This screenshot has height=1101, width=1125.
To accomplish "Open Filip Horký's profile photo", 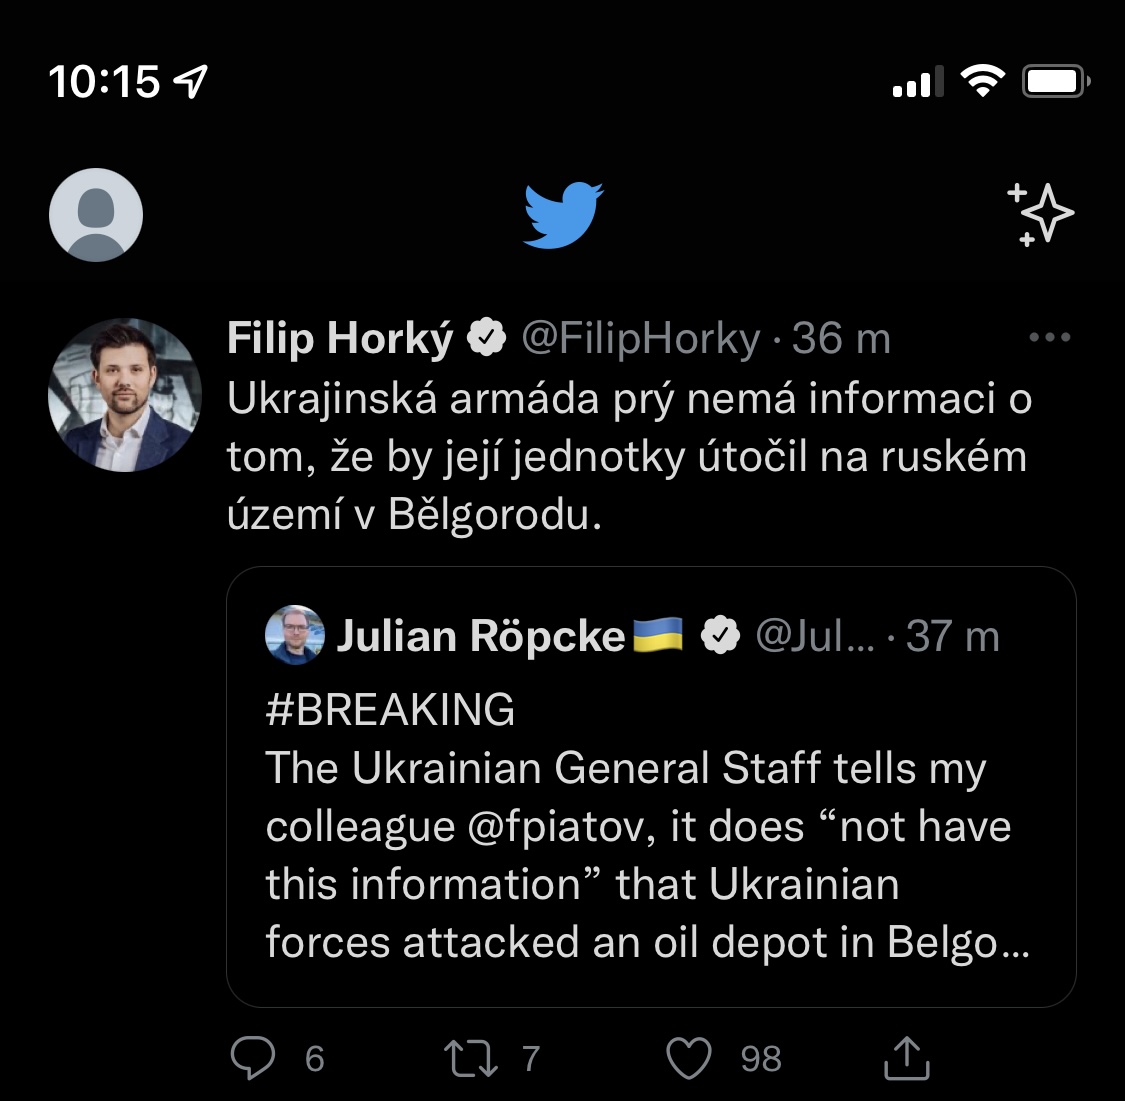I will coord(124,395).
